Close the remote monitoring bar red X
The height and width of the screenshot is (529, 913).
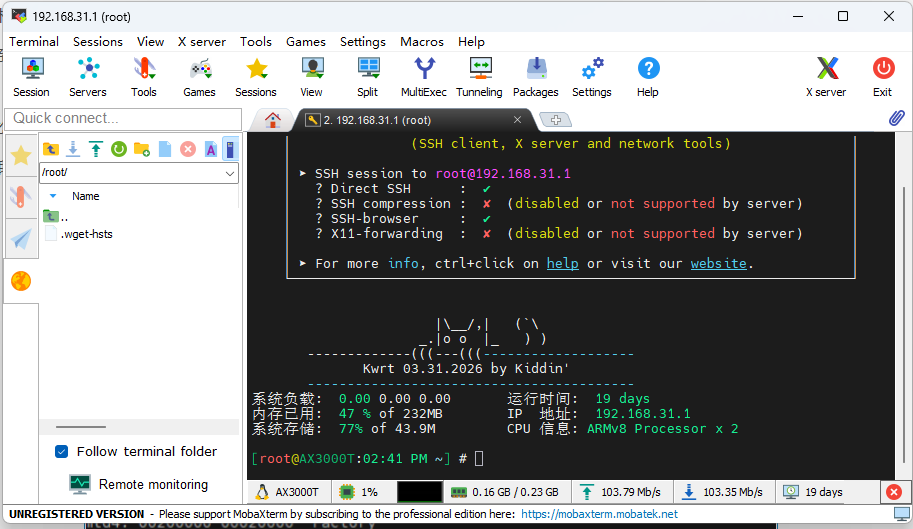coord(894,492)
